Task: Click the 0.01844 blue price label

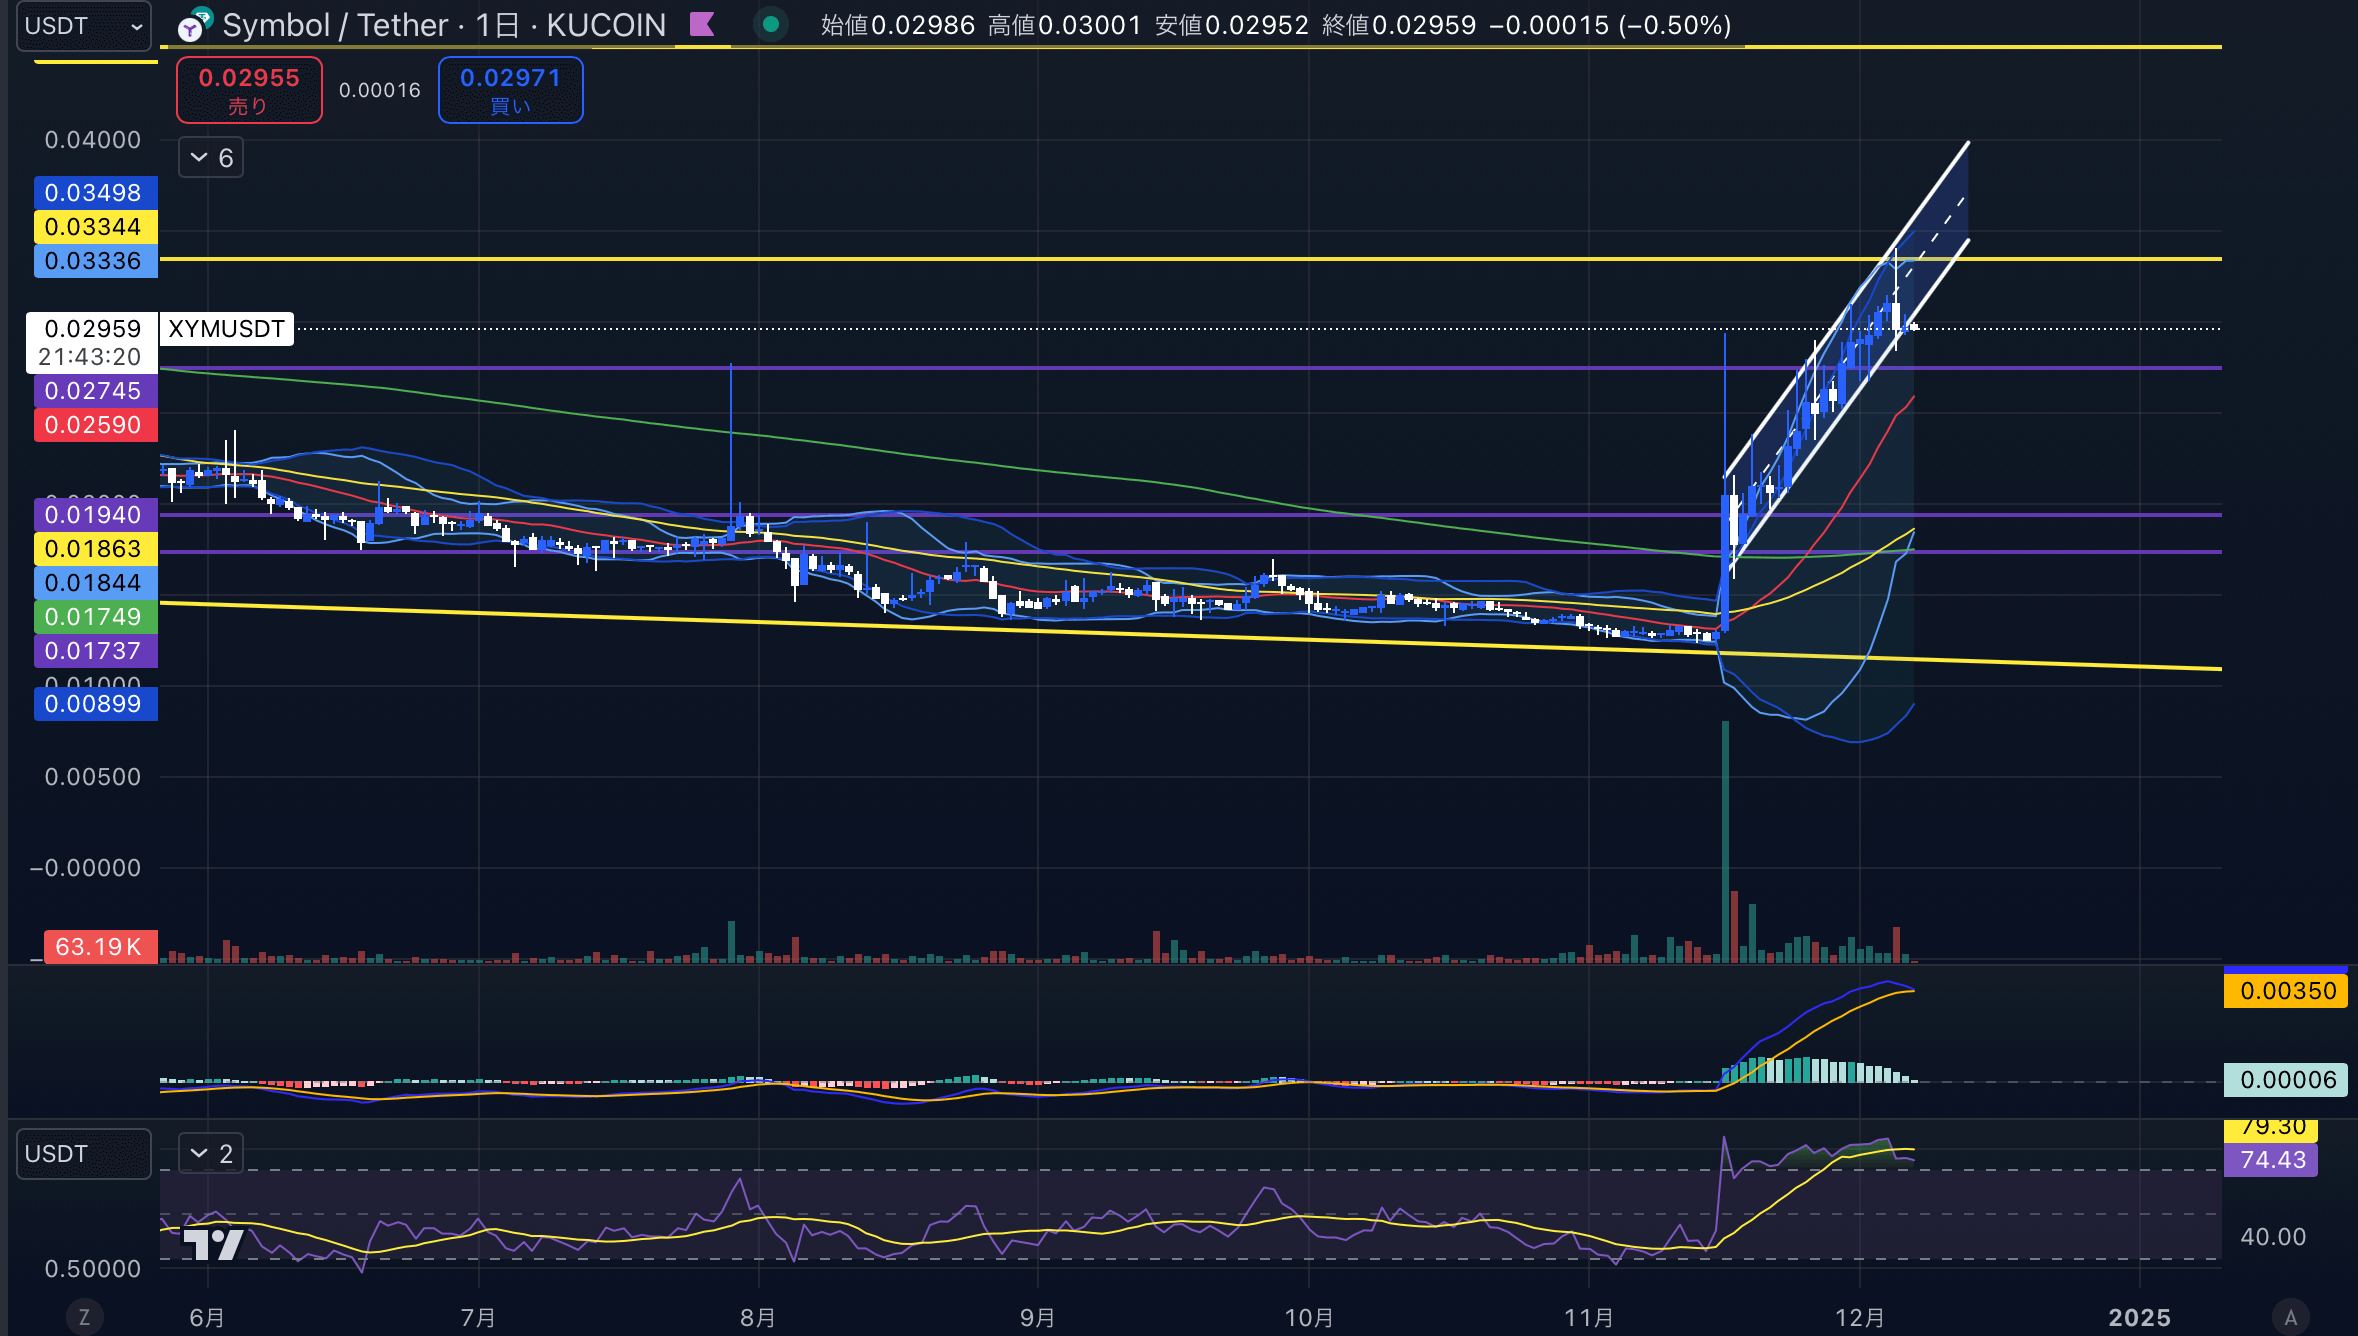Action: pos(95,583)
